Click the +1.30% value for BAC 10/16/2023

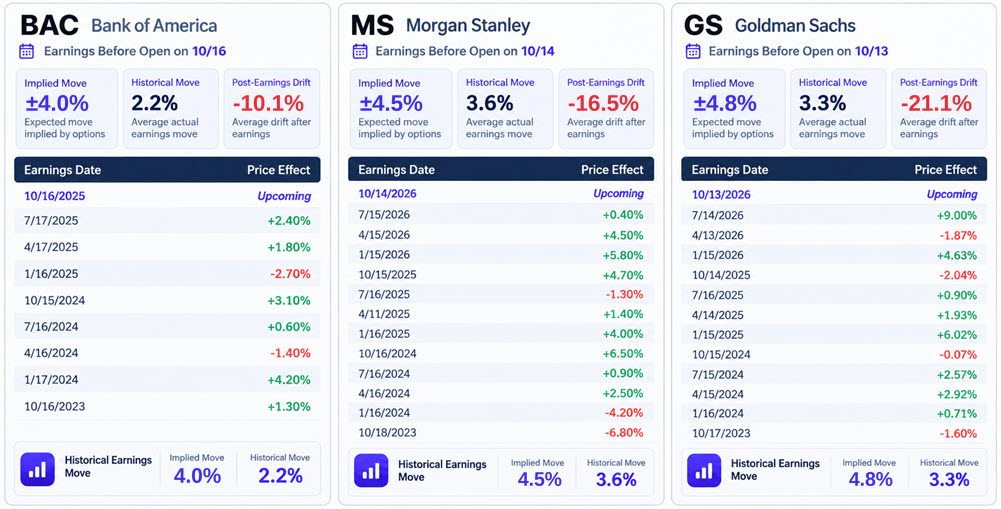(x=289, y=406)
